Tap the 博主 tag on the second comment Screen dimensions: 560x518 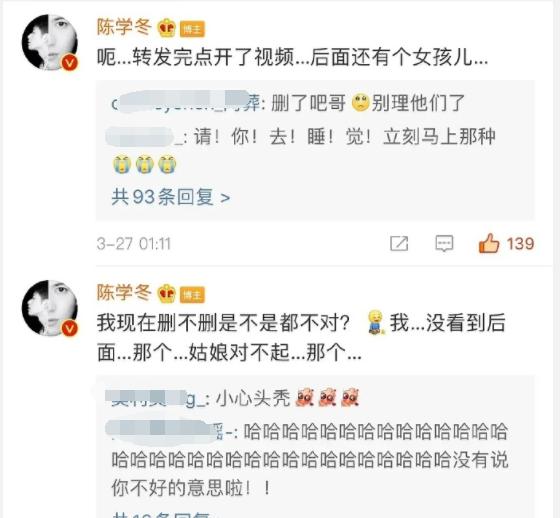(192, 295)
